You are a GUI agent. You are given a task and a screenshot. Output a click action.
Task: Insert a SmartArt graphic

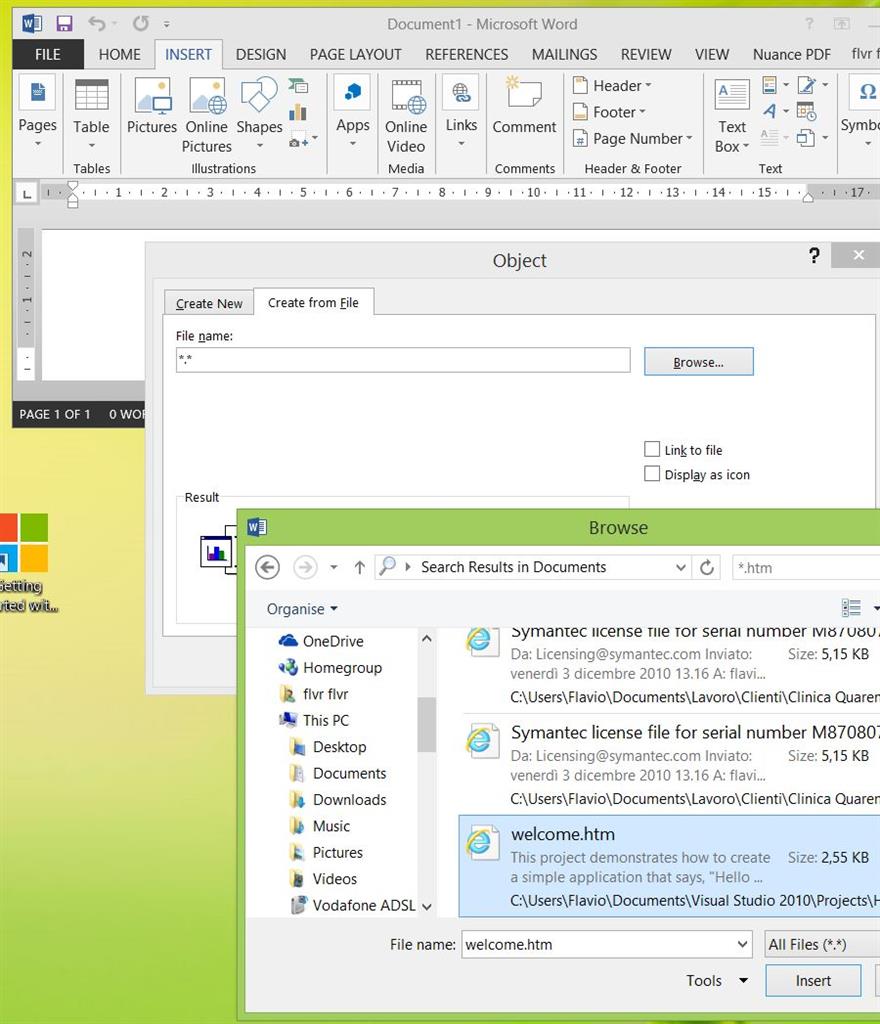pos(298,86)
